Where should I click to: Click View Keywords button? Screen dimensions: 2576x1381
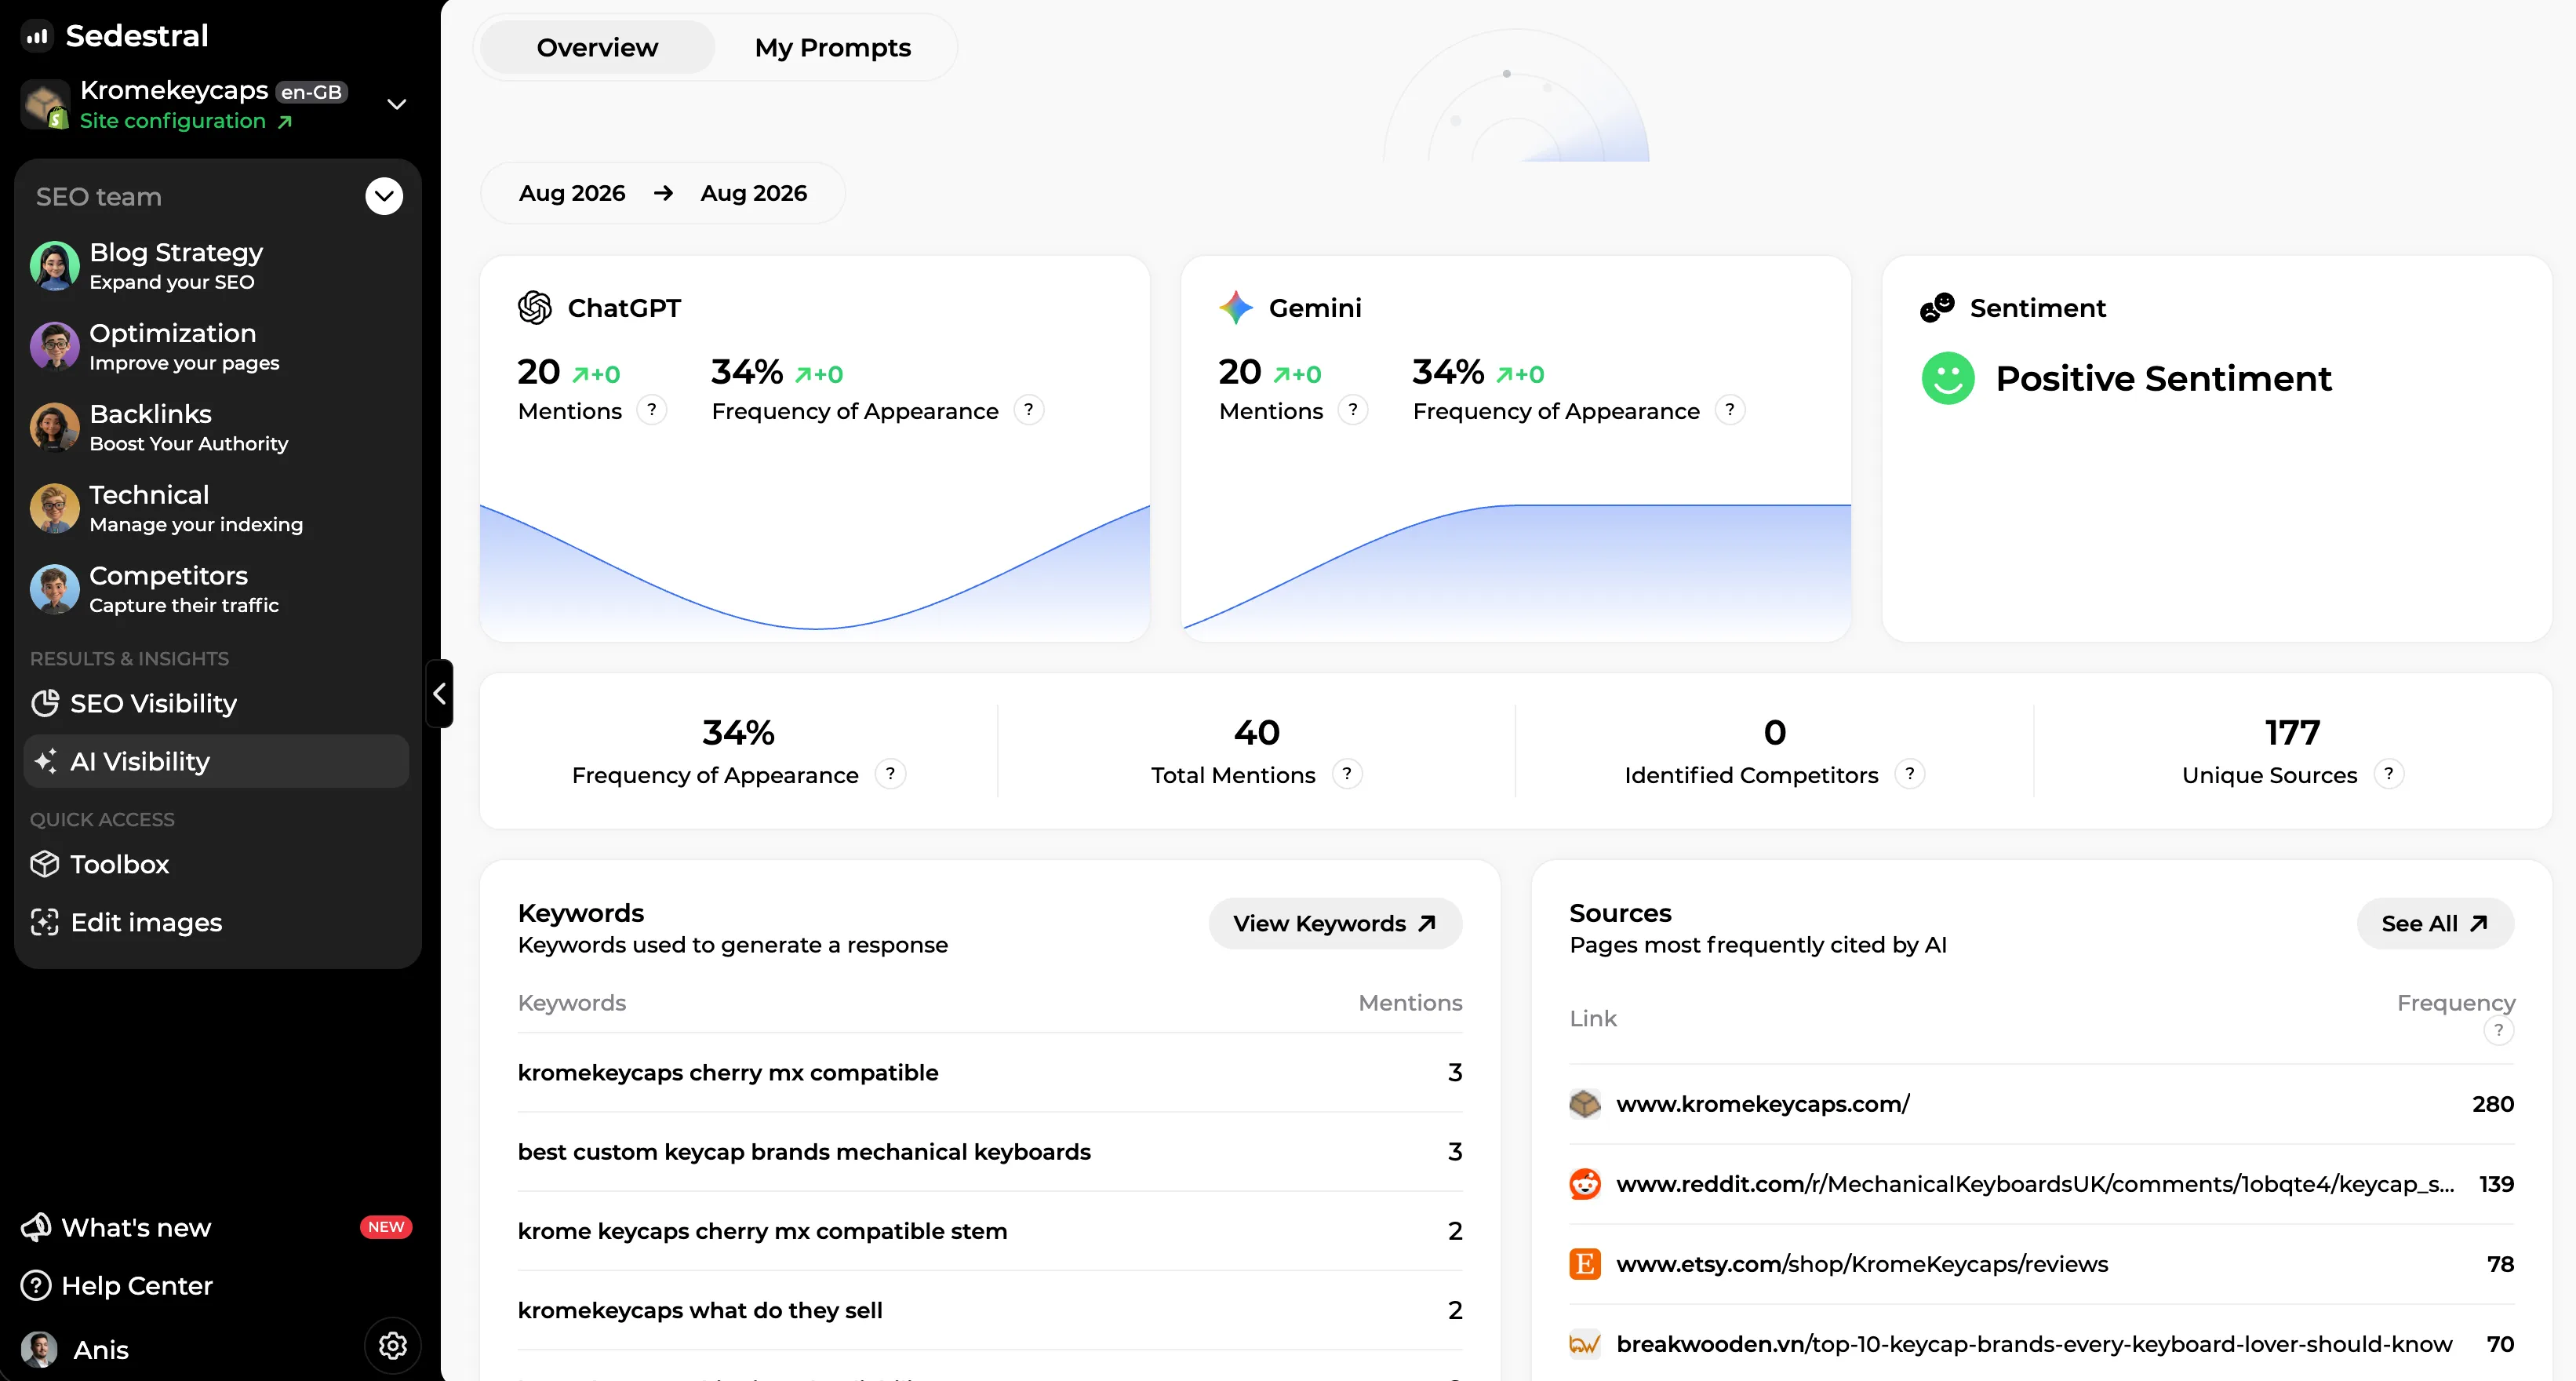pyautogui.click(x=1335, y=923)
